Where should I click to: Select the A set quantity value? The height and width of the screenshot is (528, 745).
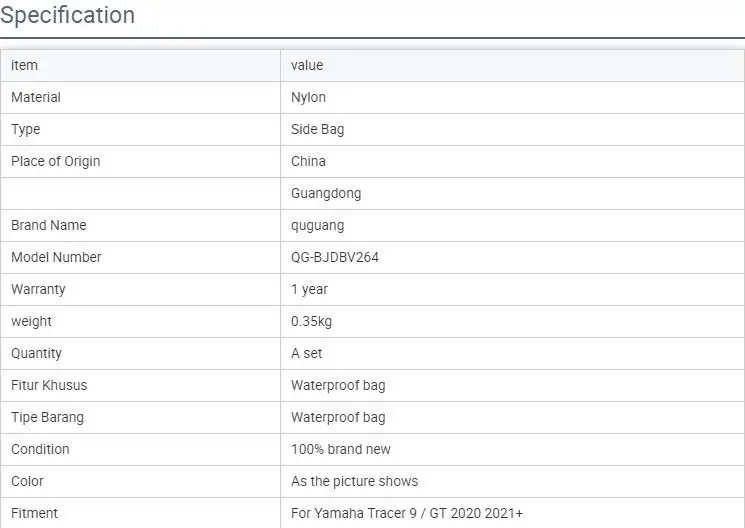point(307,353)
